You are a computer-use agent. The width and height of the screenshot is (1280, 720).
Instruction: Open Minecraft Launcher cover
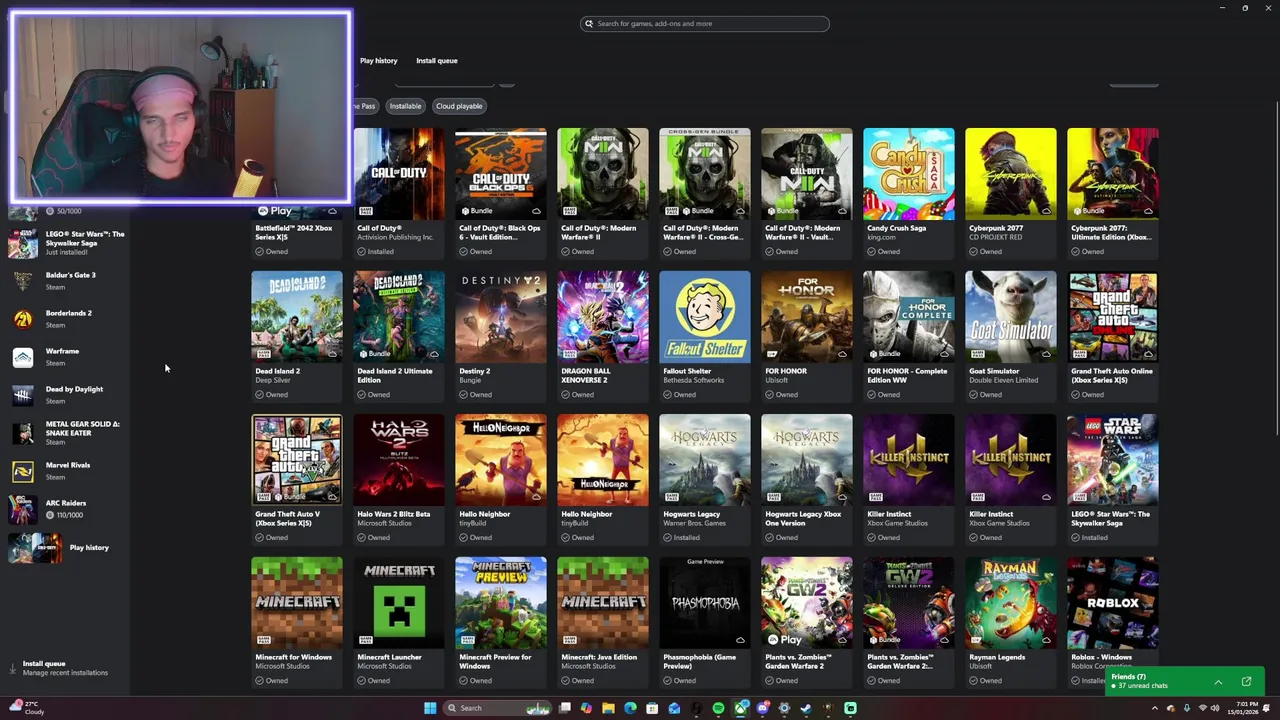(x=399, y=603)
